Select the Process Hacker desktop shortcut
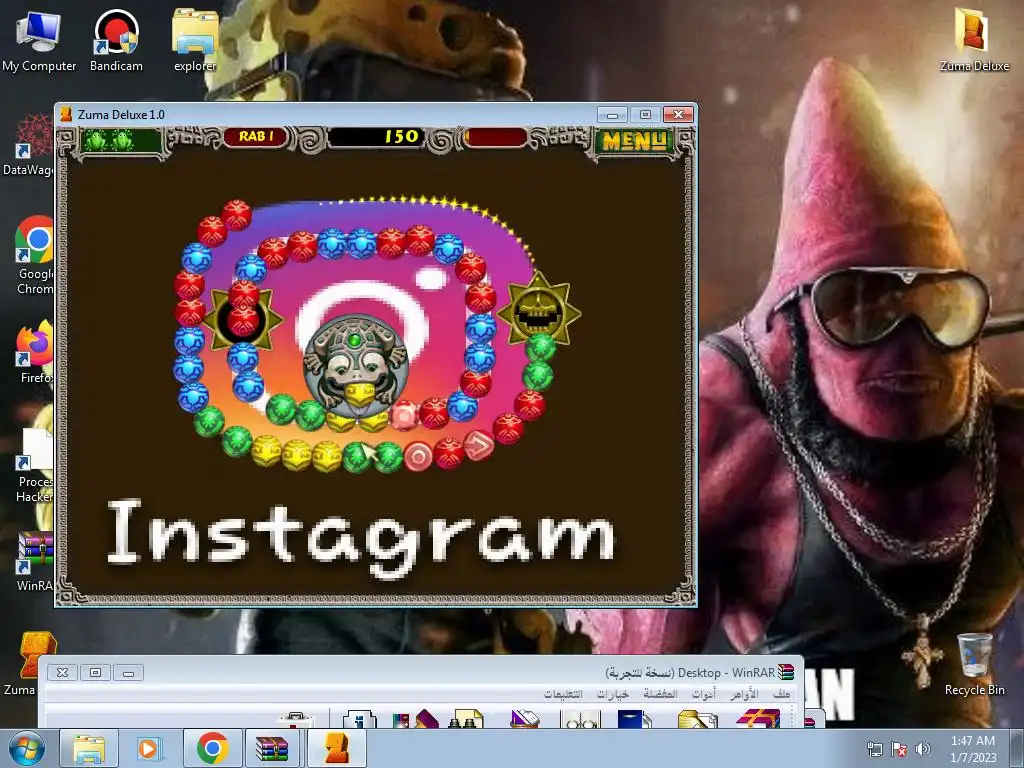This screenshot has width=1024, height=768. click(35, 465)
